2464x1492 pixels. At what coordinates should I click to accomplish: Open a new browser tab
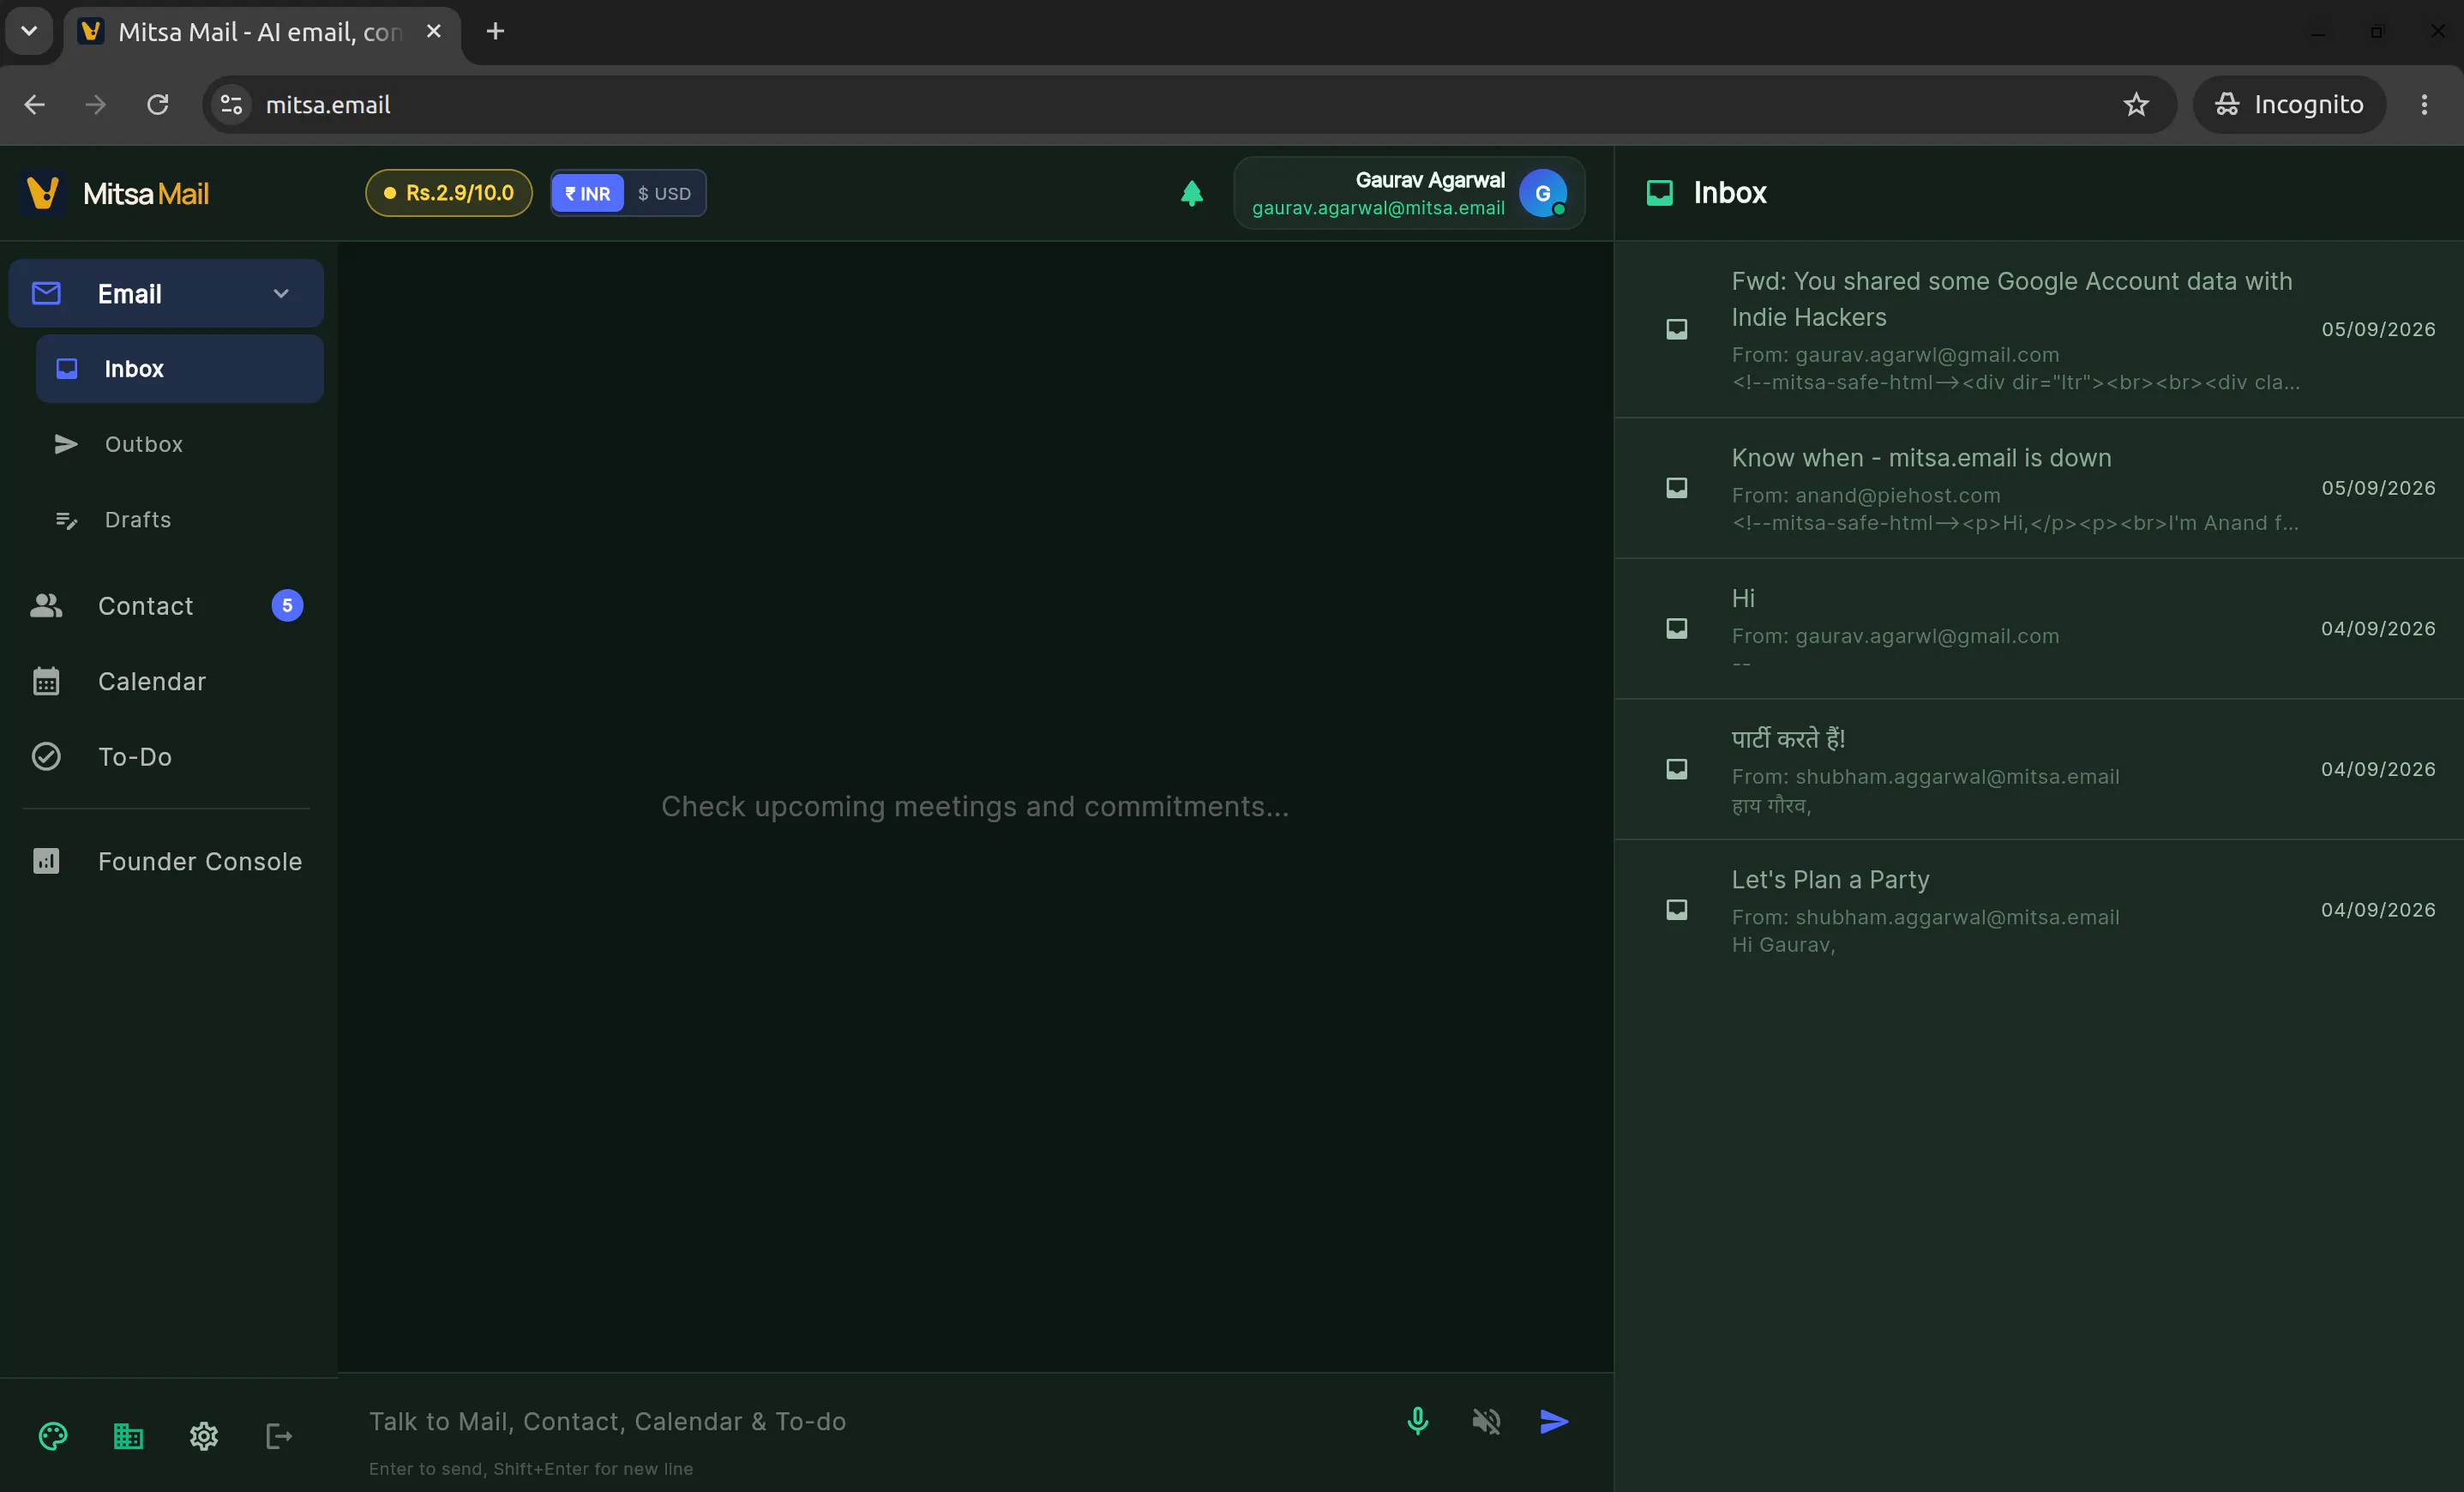pos(495,31)
